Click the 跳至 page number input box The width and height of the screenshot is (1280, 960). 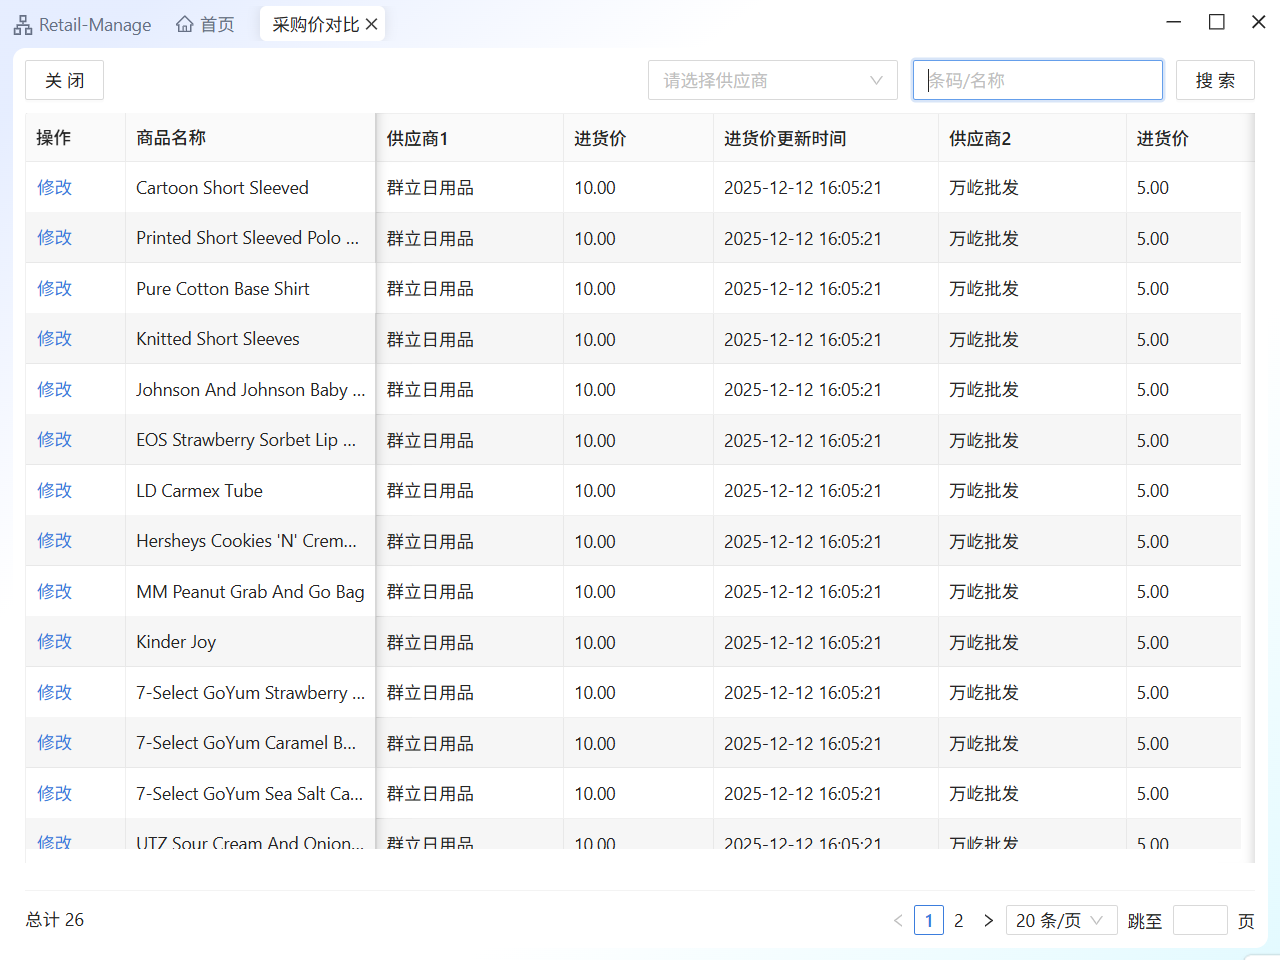(1199, 920)
